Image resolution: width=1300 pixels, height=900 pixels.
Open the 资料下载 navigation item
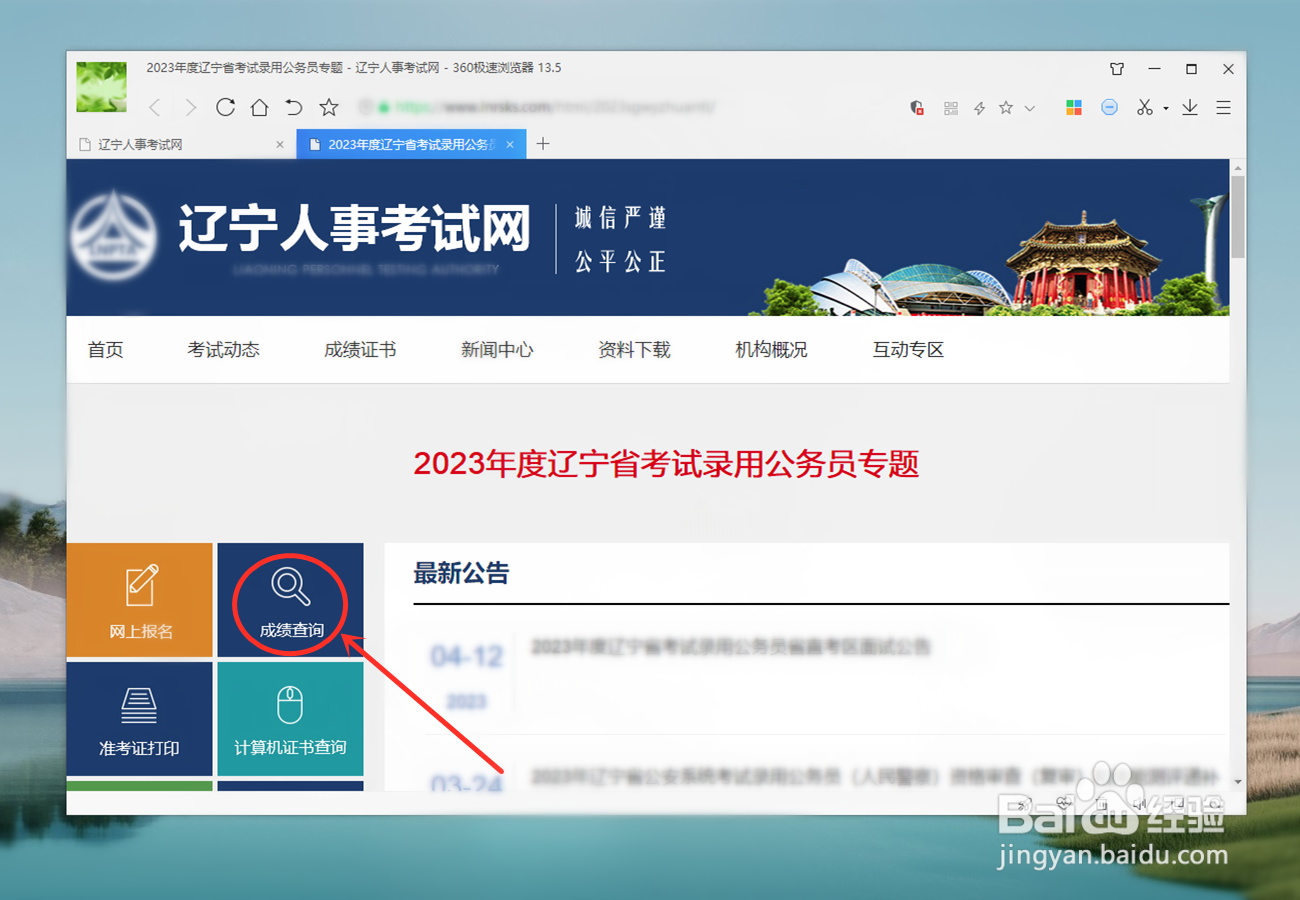pos(634,350)
